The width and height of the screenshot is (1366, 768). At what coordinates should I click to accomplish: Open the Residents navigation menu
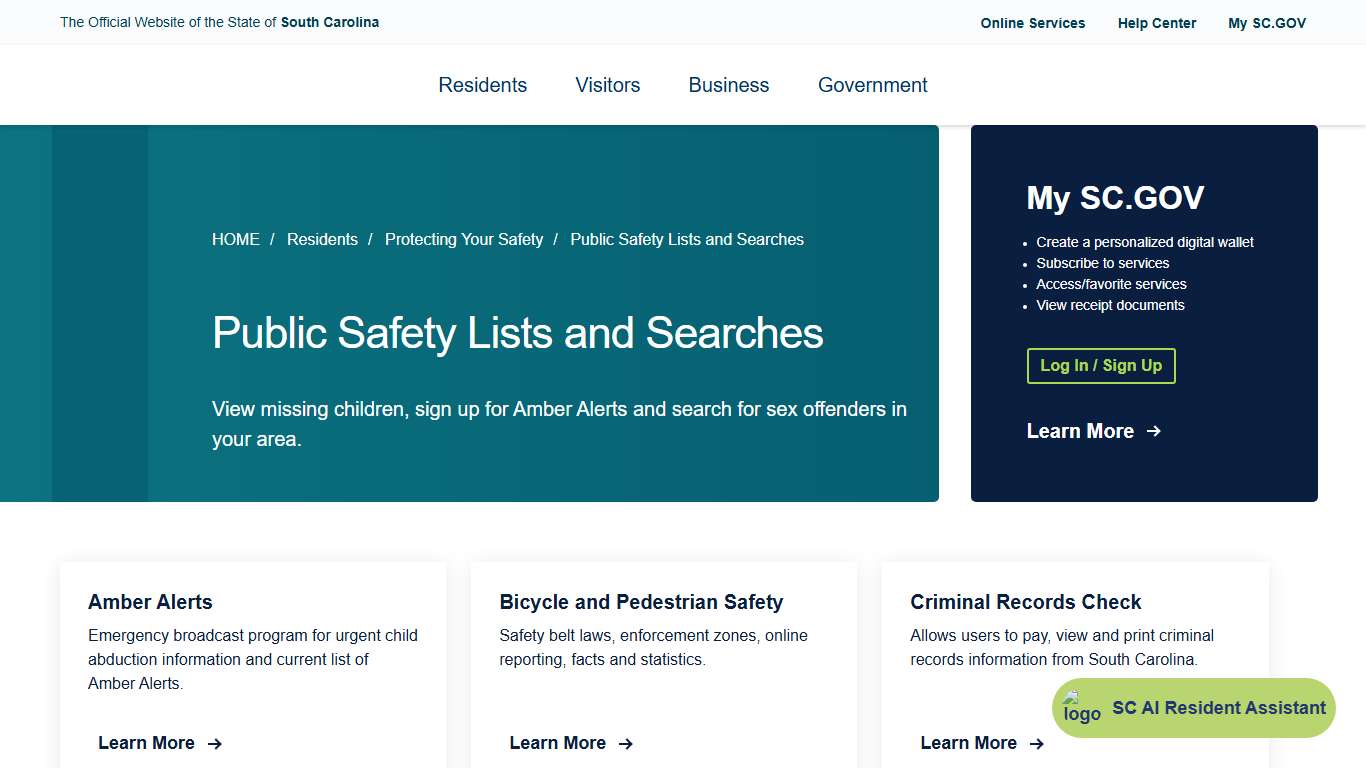[x=482, y=85]
